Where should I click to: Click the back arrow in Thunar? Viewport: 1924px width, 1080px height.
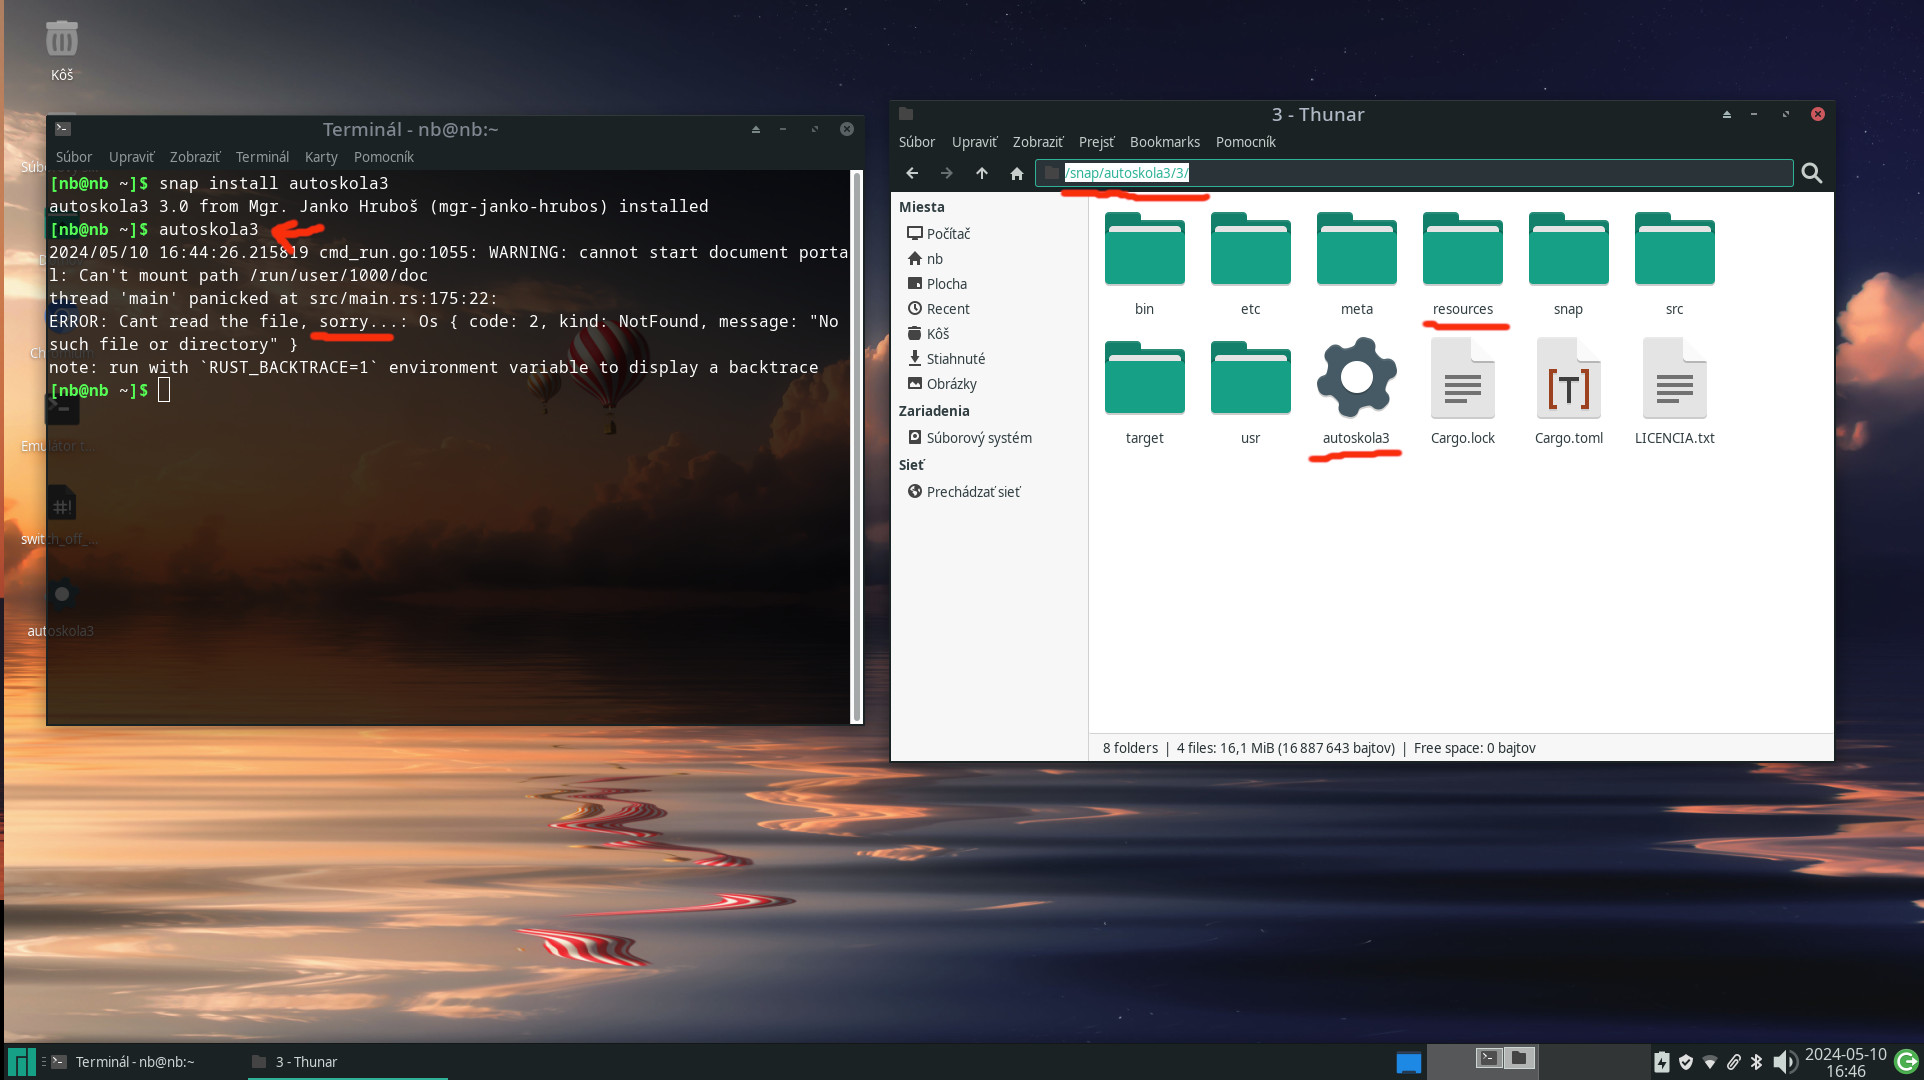click(x=911, y=173)
